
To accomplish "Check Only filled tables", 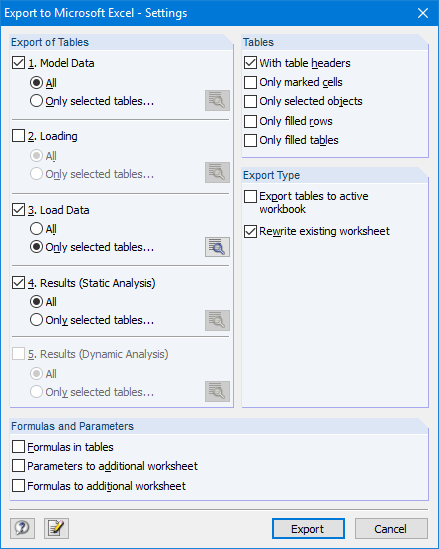I will (x=250, y=140).
